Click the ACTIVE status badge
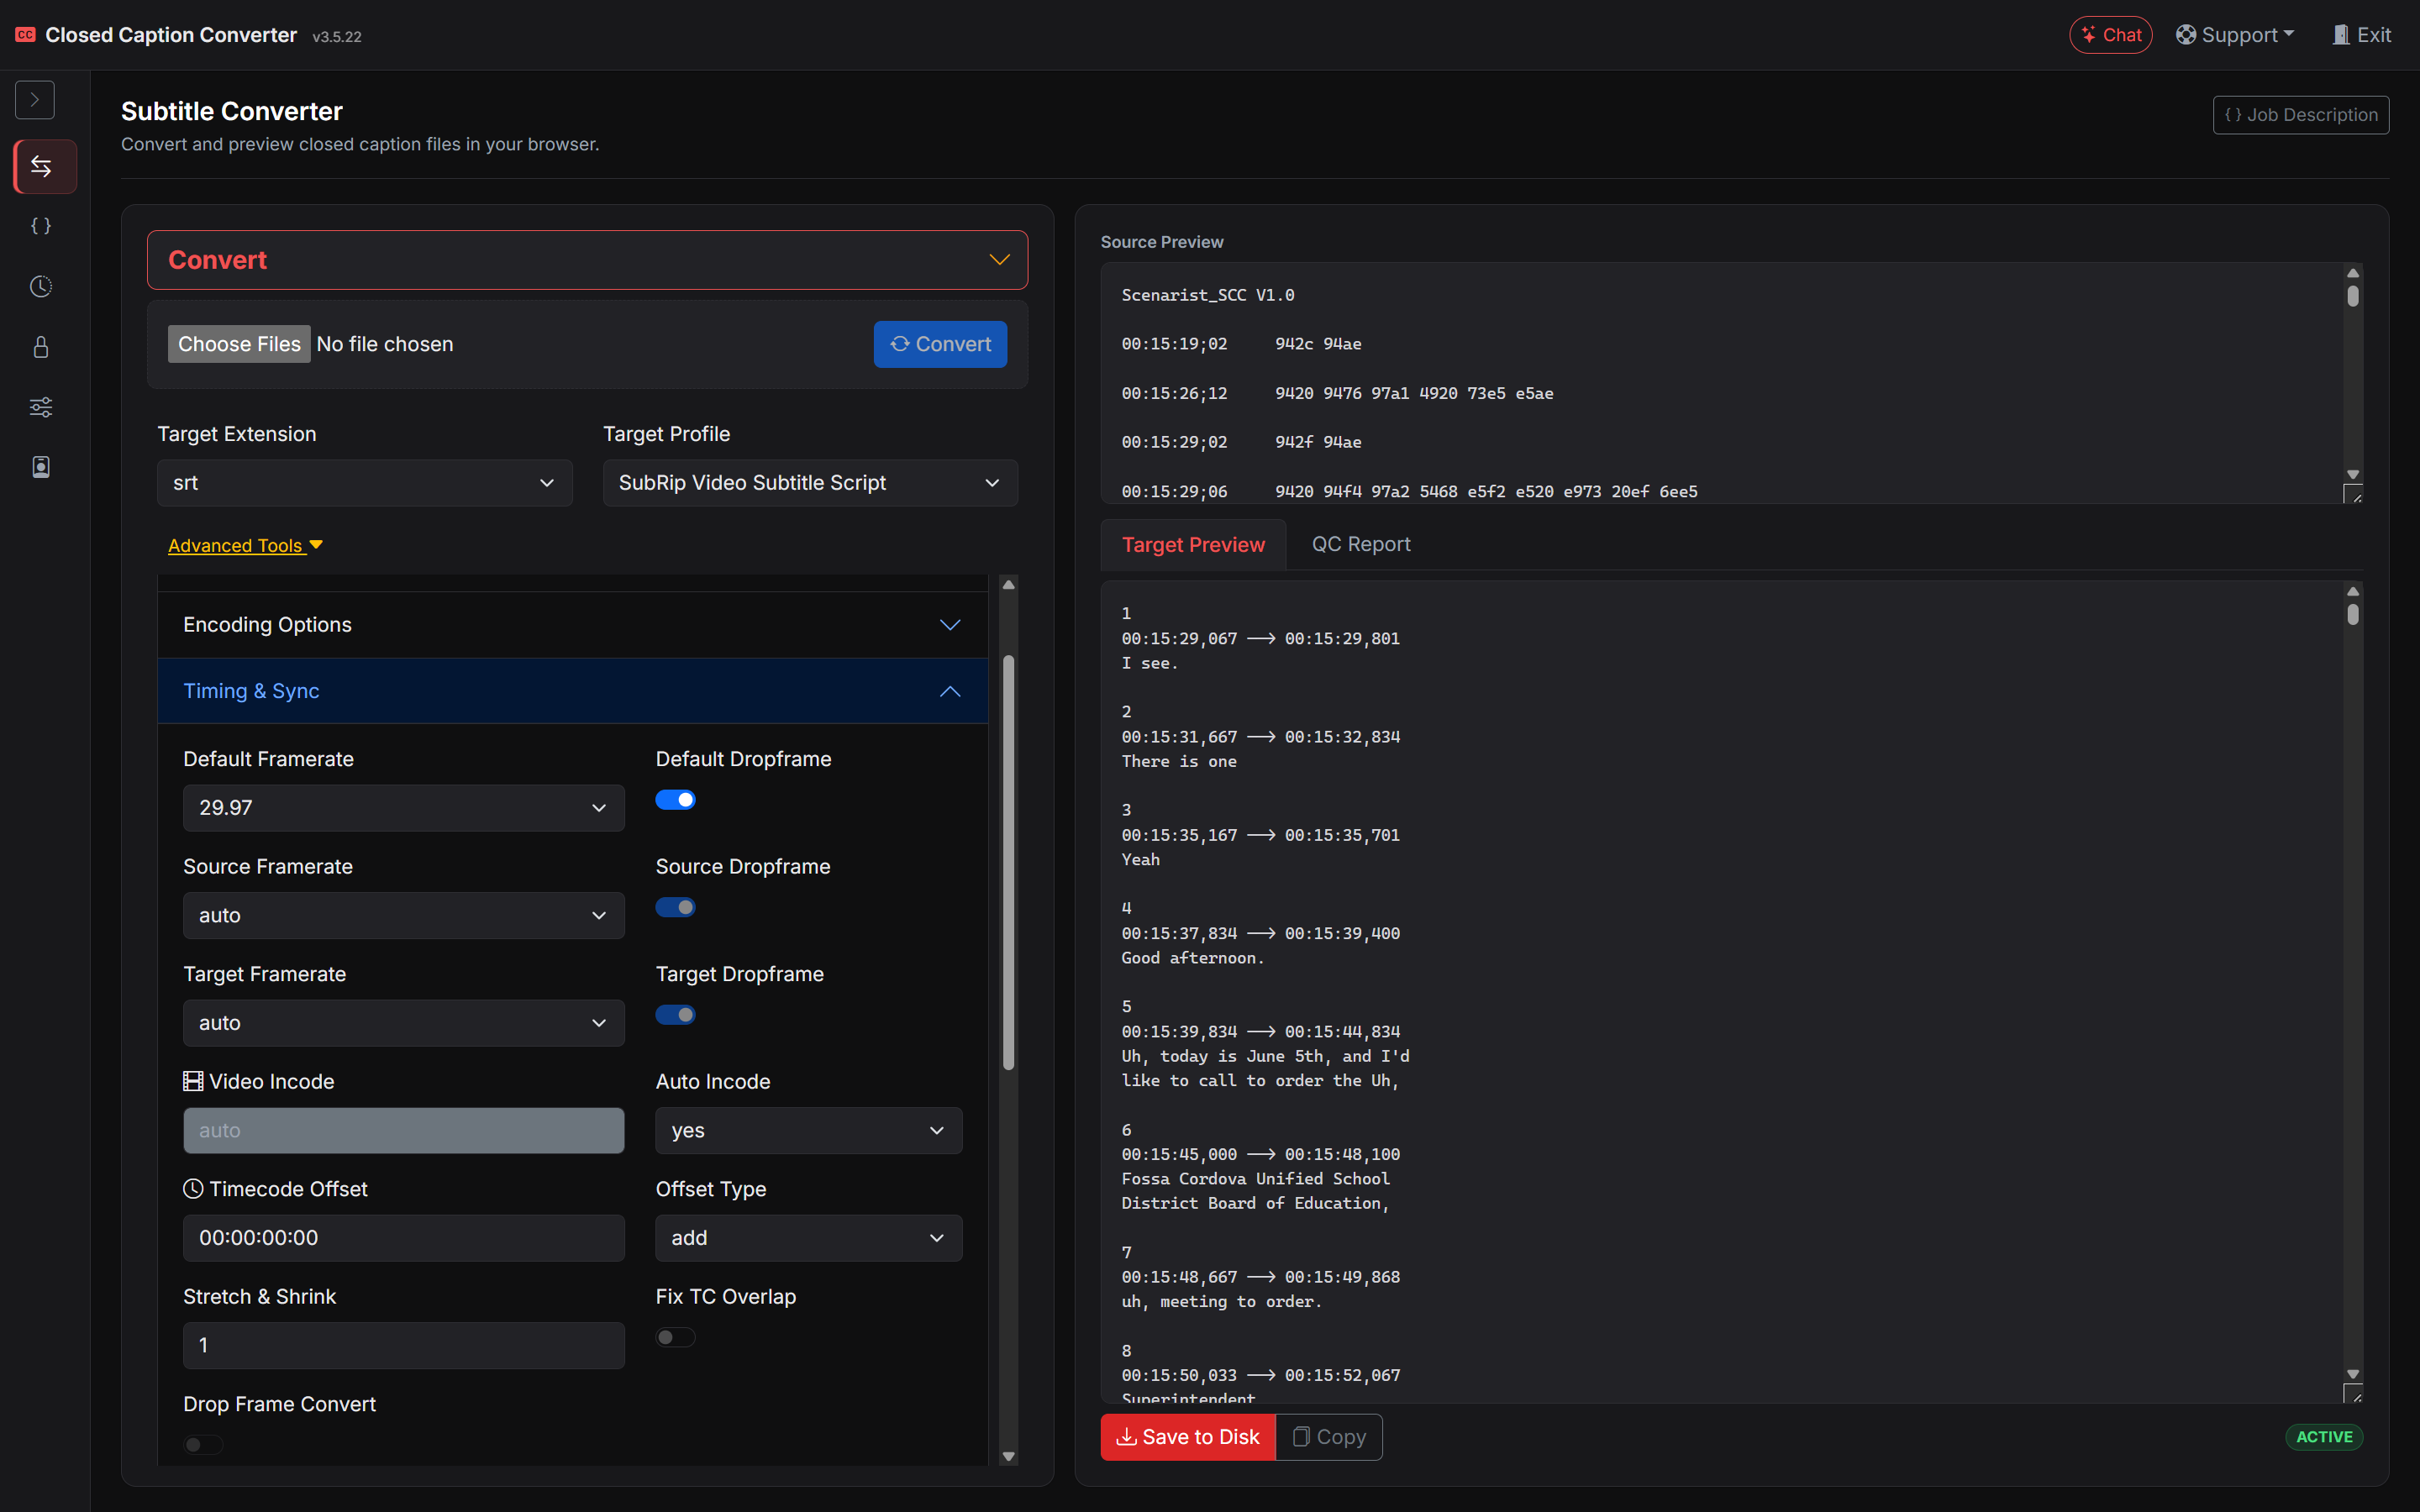The width and height of the screenshot is (2420, 1512). click(x=2324, y=1437)
